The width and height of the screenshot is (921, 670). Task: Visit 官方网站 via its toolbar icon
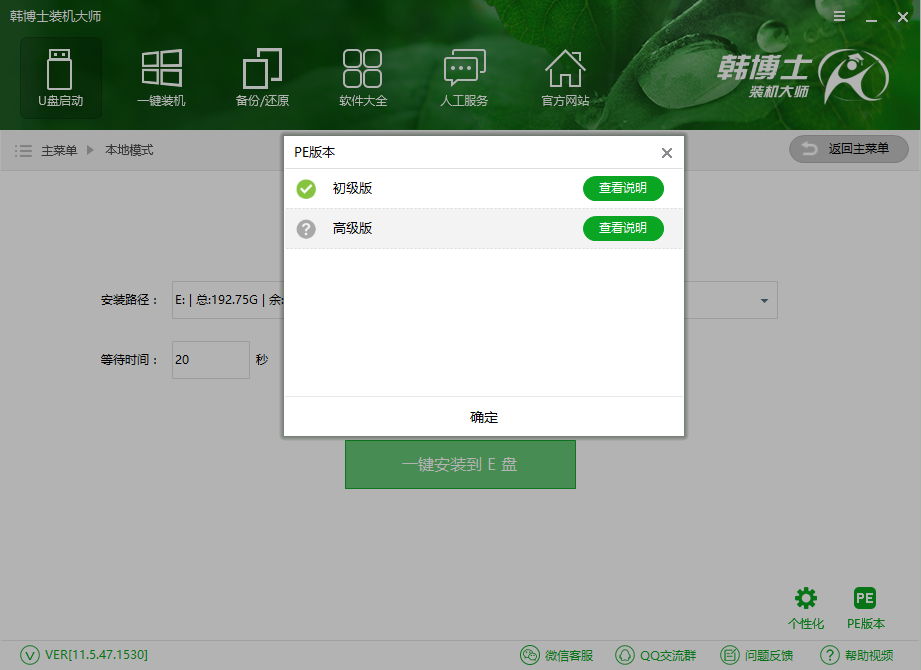tap(564, 77)
